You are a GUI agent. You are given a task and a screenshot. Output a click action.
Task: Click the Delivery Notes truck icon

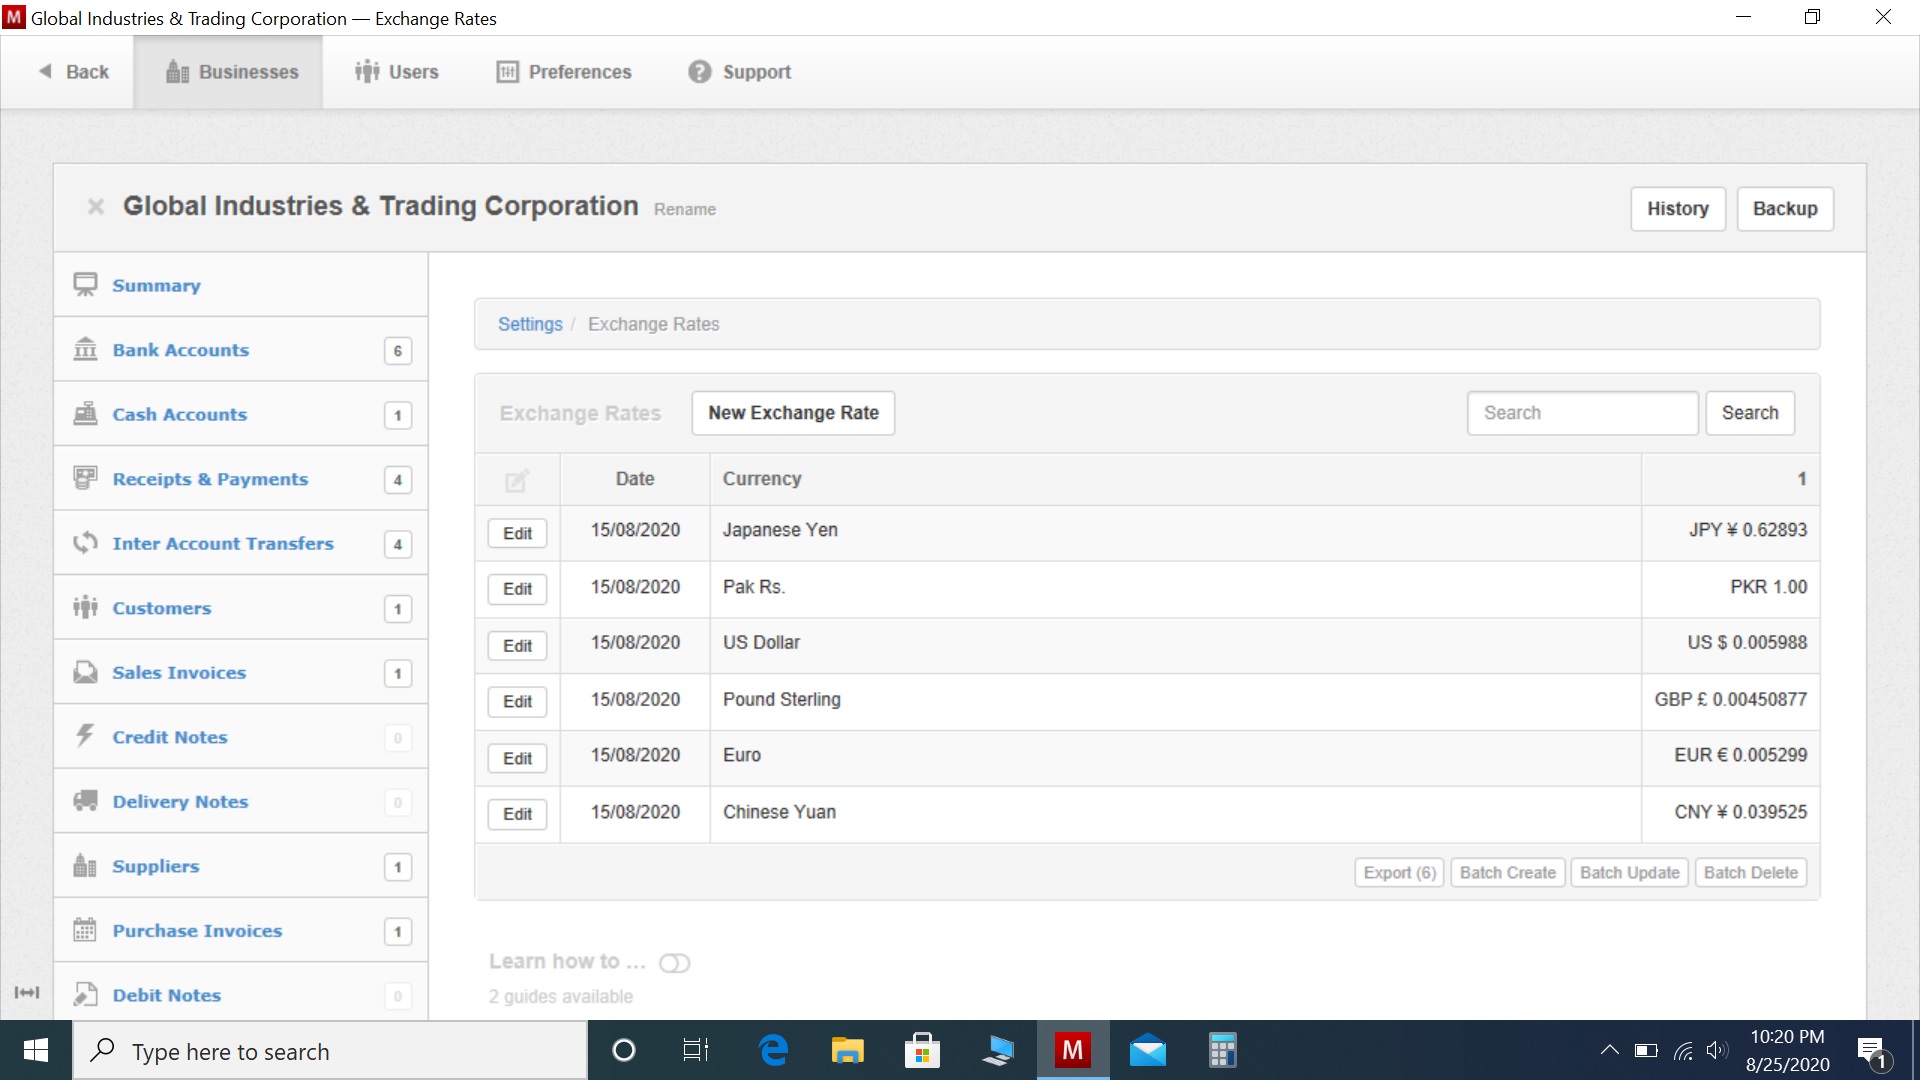click(x=85, y=801)
